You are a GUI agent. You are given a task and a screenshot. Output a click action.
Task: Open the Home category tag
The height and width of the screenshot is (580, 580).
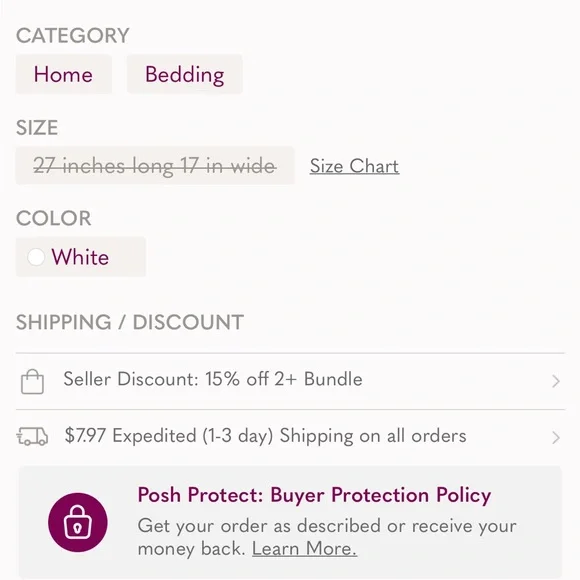pos(64,74)
